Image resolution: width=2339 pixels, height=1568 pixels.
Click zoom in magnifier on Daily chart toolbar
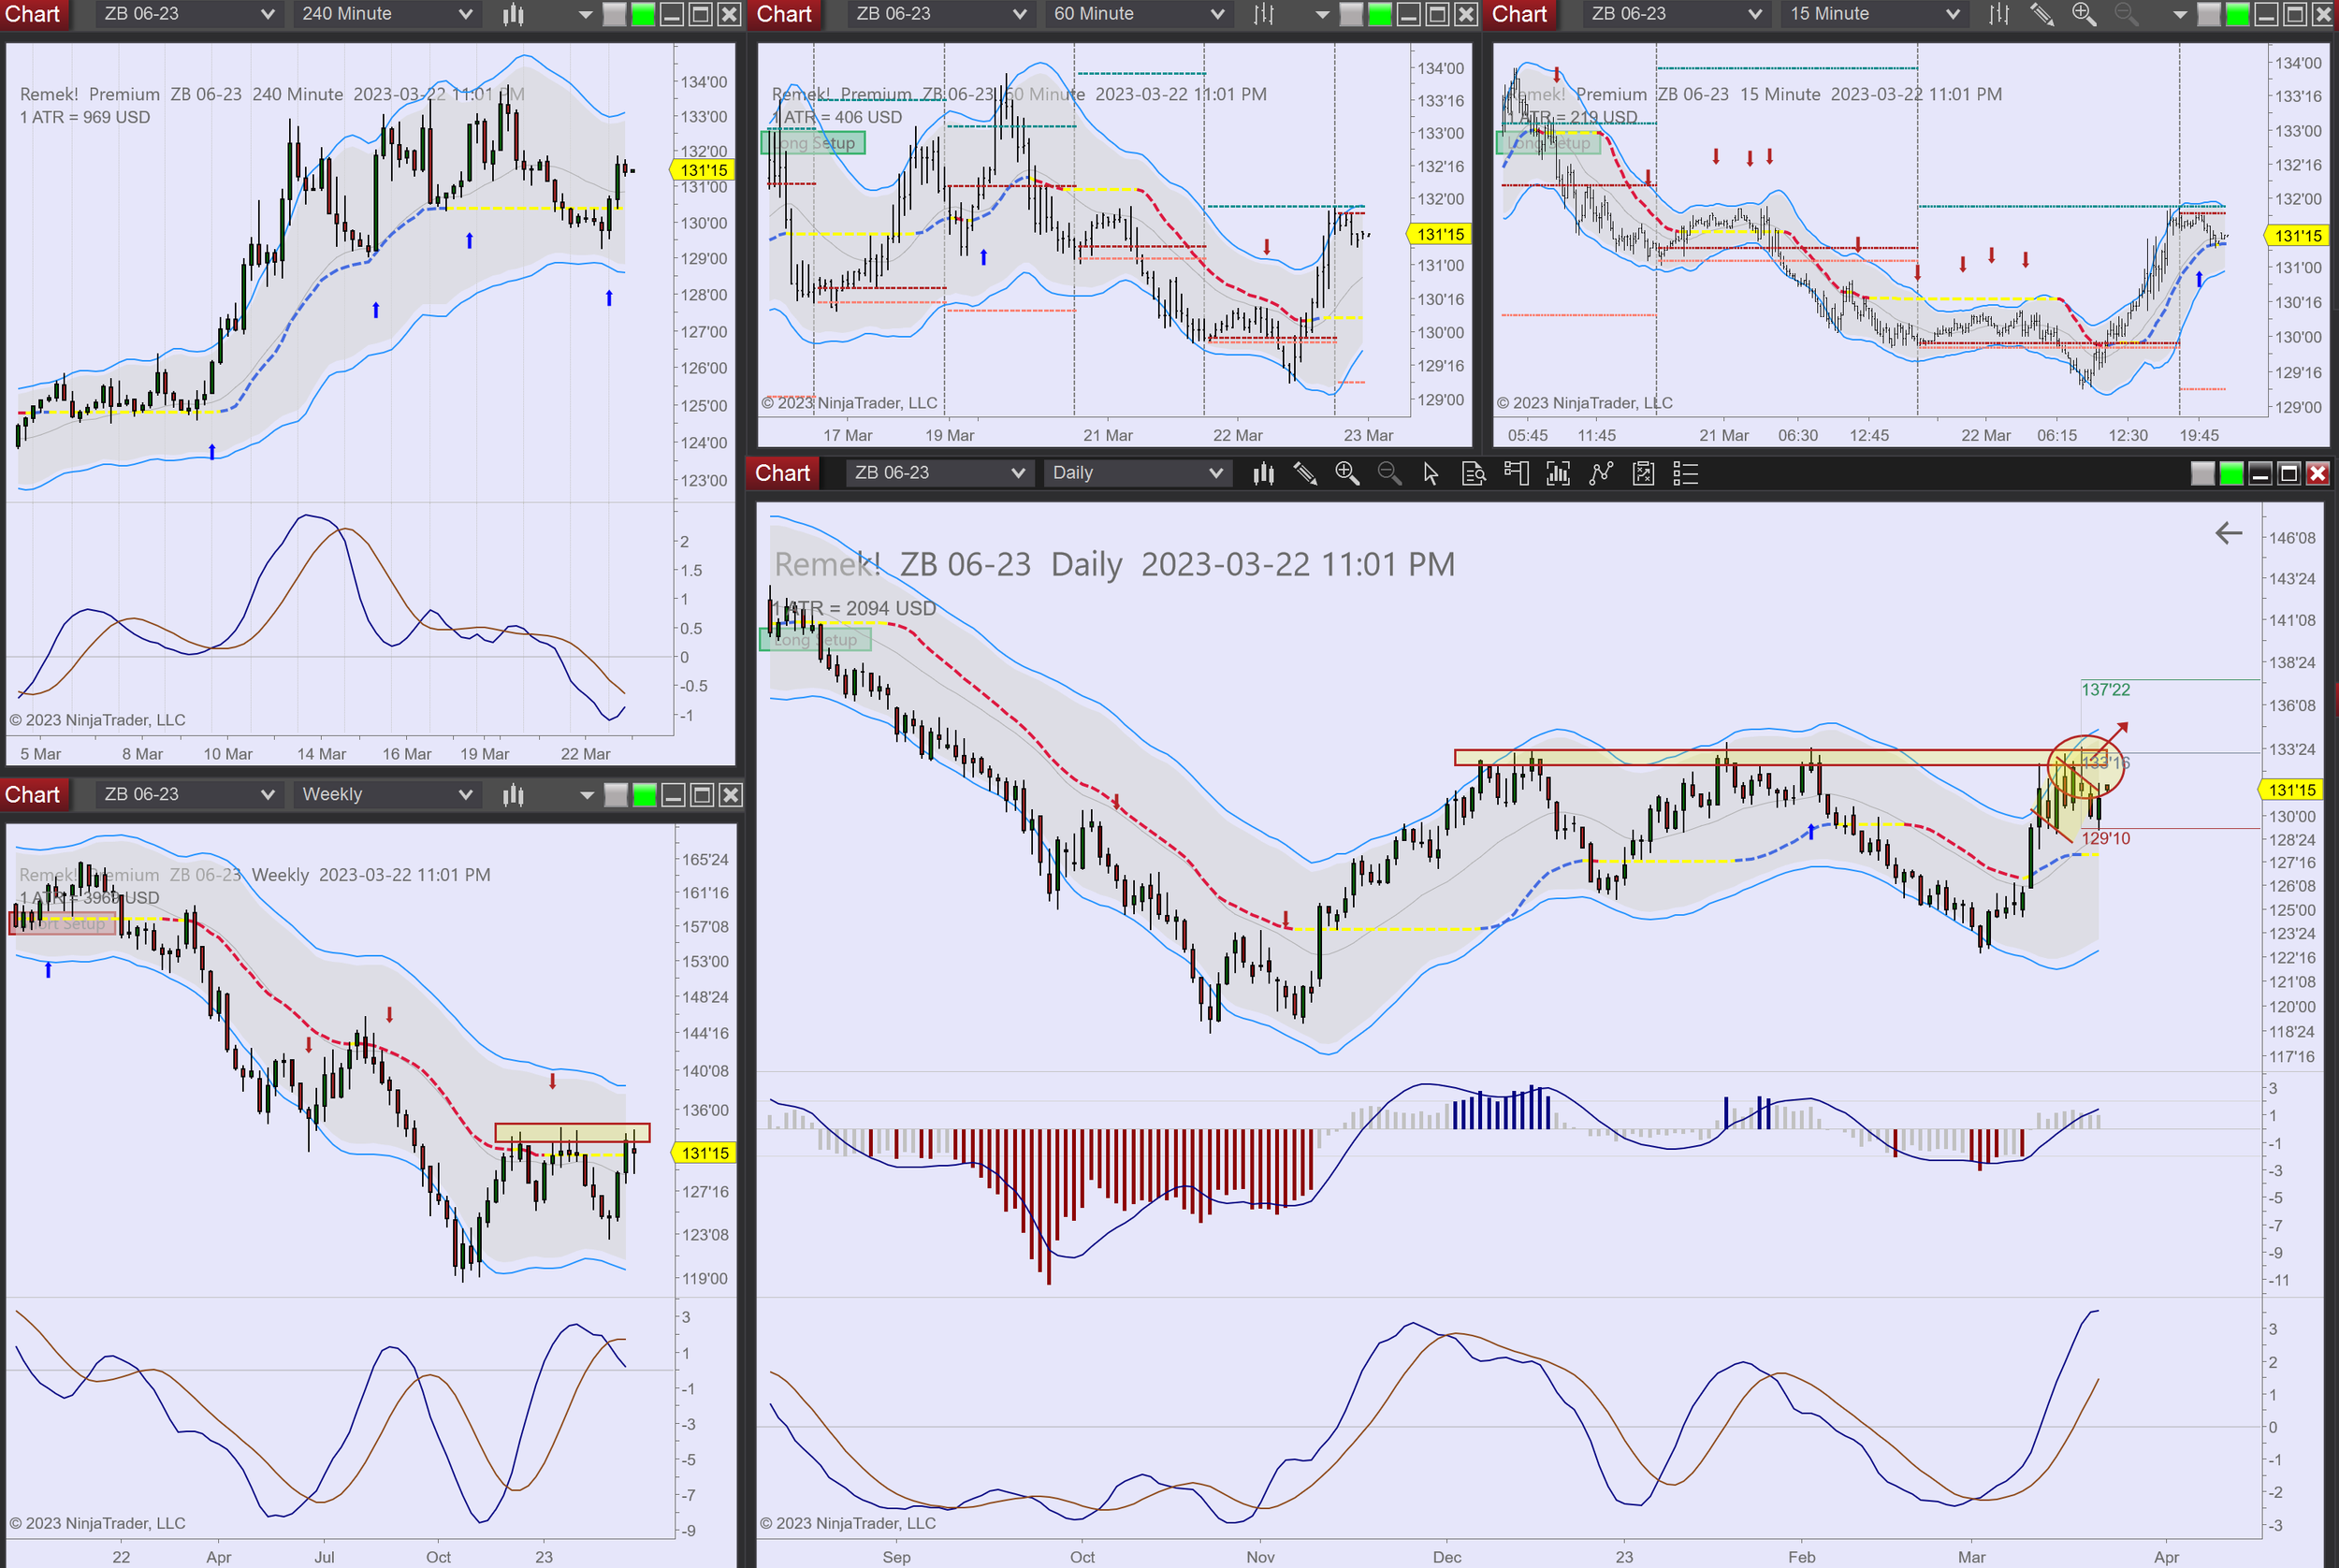(x=1347, y=473)
